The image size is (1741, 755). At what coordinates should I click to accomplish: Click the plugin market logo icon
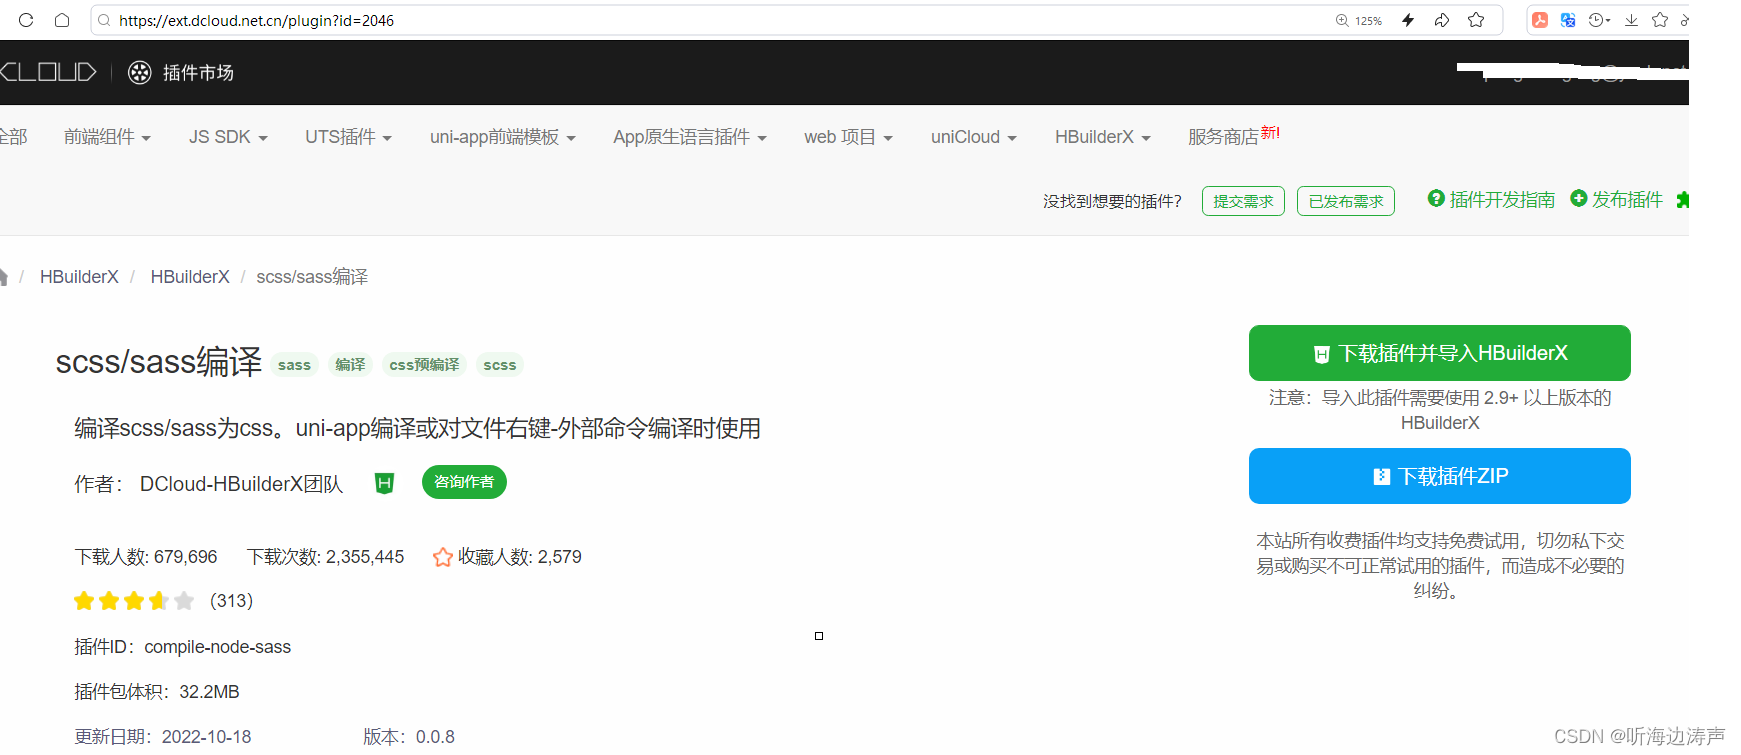tap(140, 72)
